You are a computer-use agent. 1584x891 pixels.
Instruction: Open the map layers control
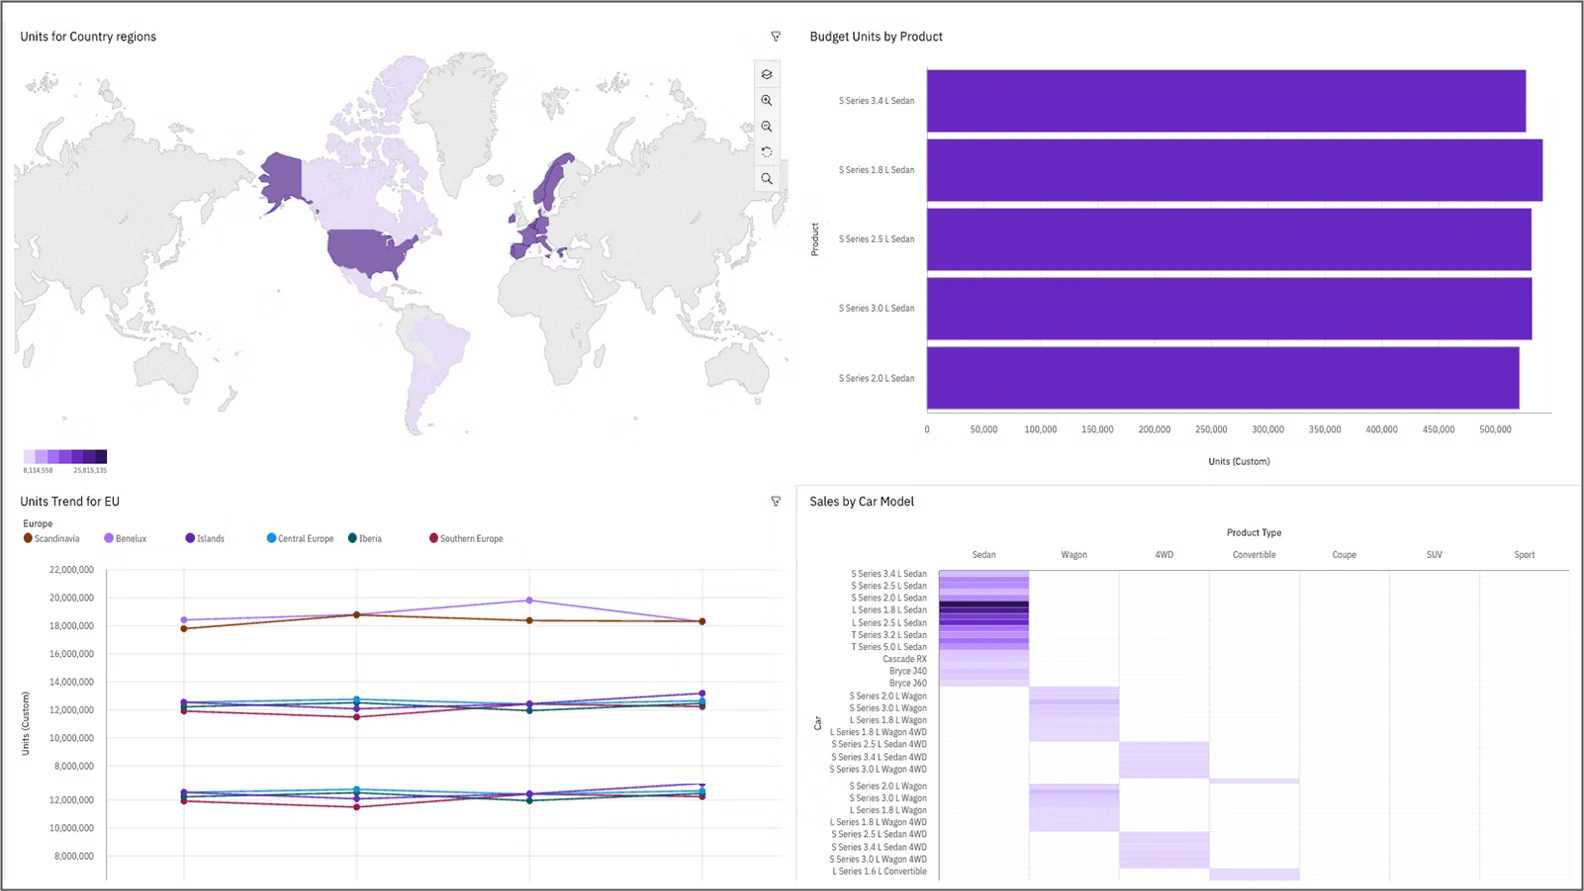tap(767, 74)
